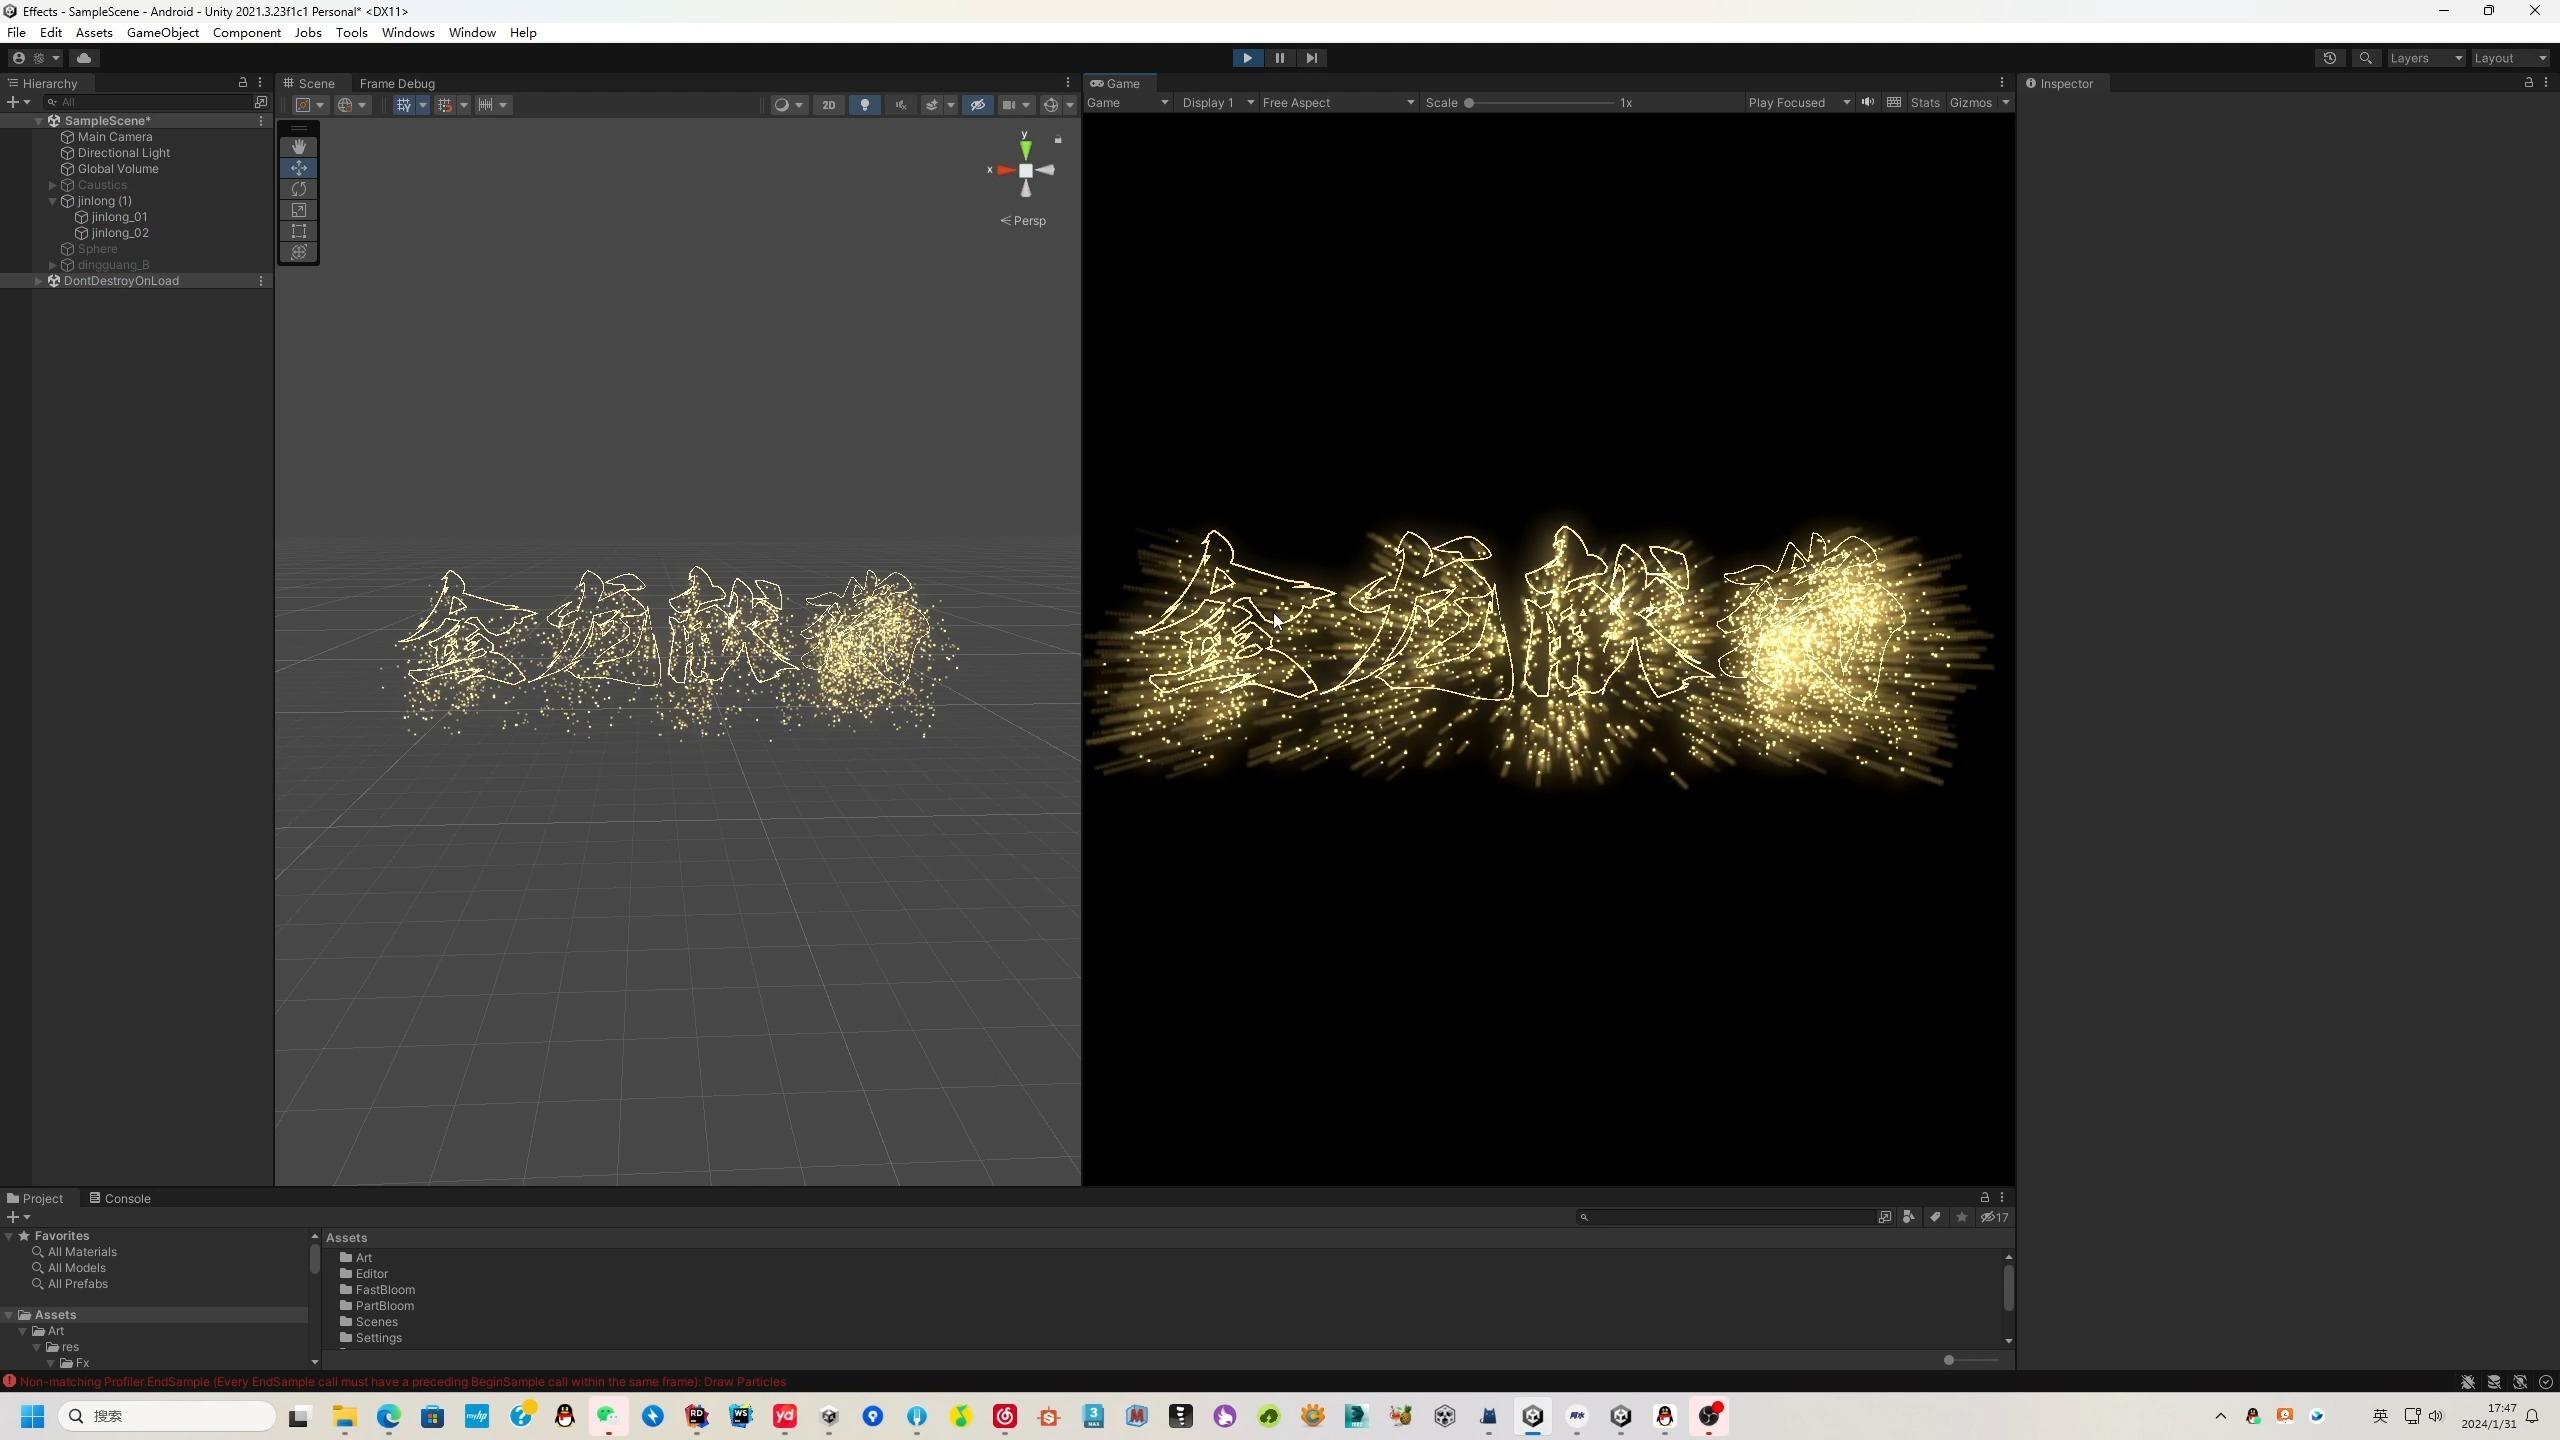Open the Free Aspect dropdown
The width and height of the screenshot is (2560, 1440).
point(1337,103)
